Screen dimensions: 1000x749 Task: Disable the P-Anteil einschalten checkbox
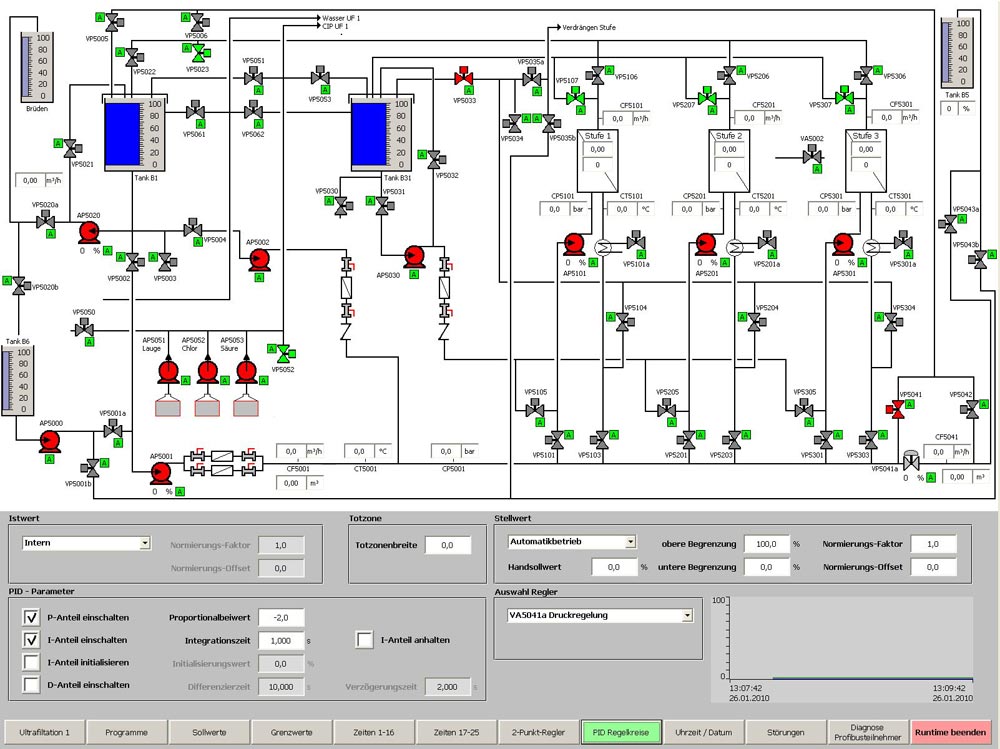tap(31, 618)
